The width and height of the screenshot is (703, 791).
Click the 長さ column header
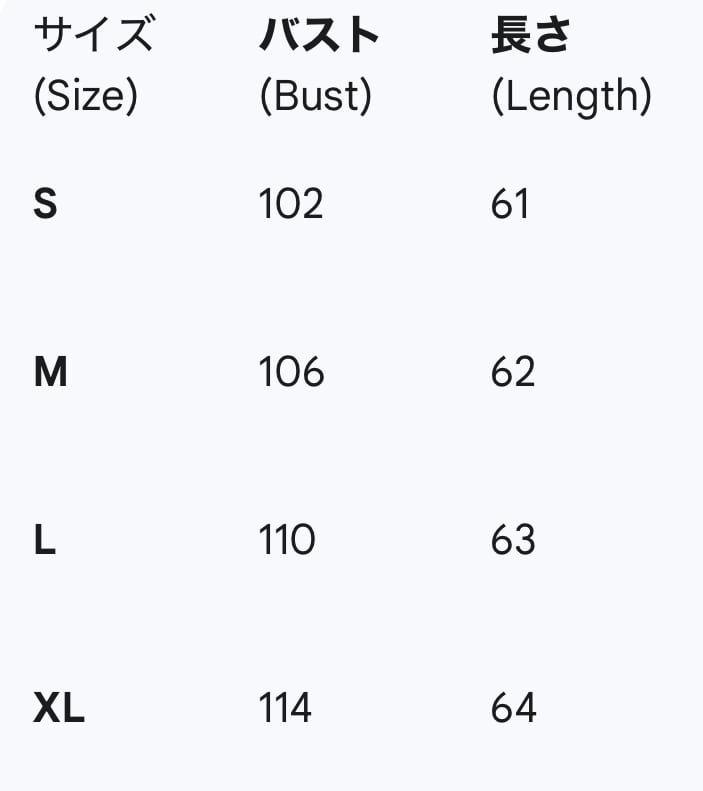531,37
